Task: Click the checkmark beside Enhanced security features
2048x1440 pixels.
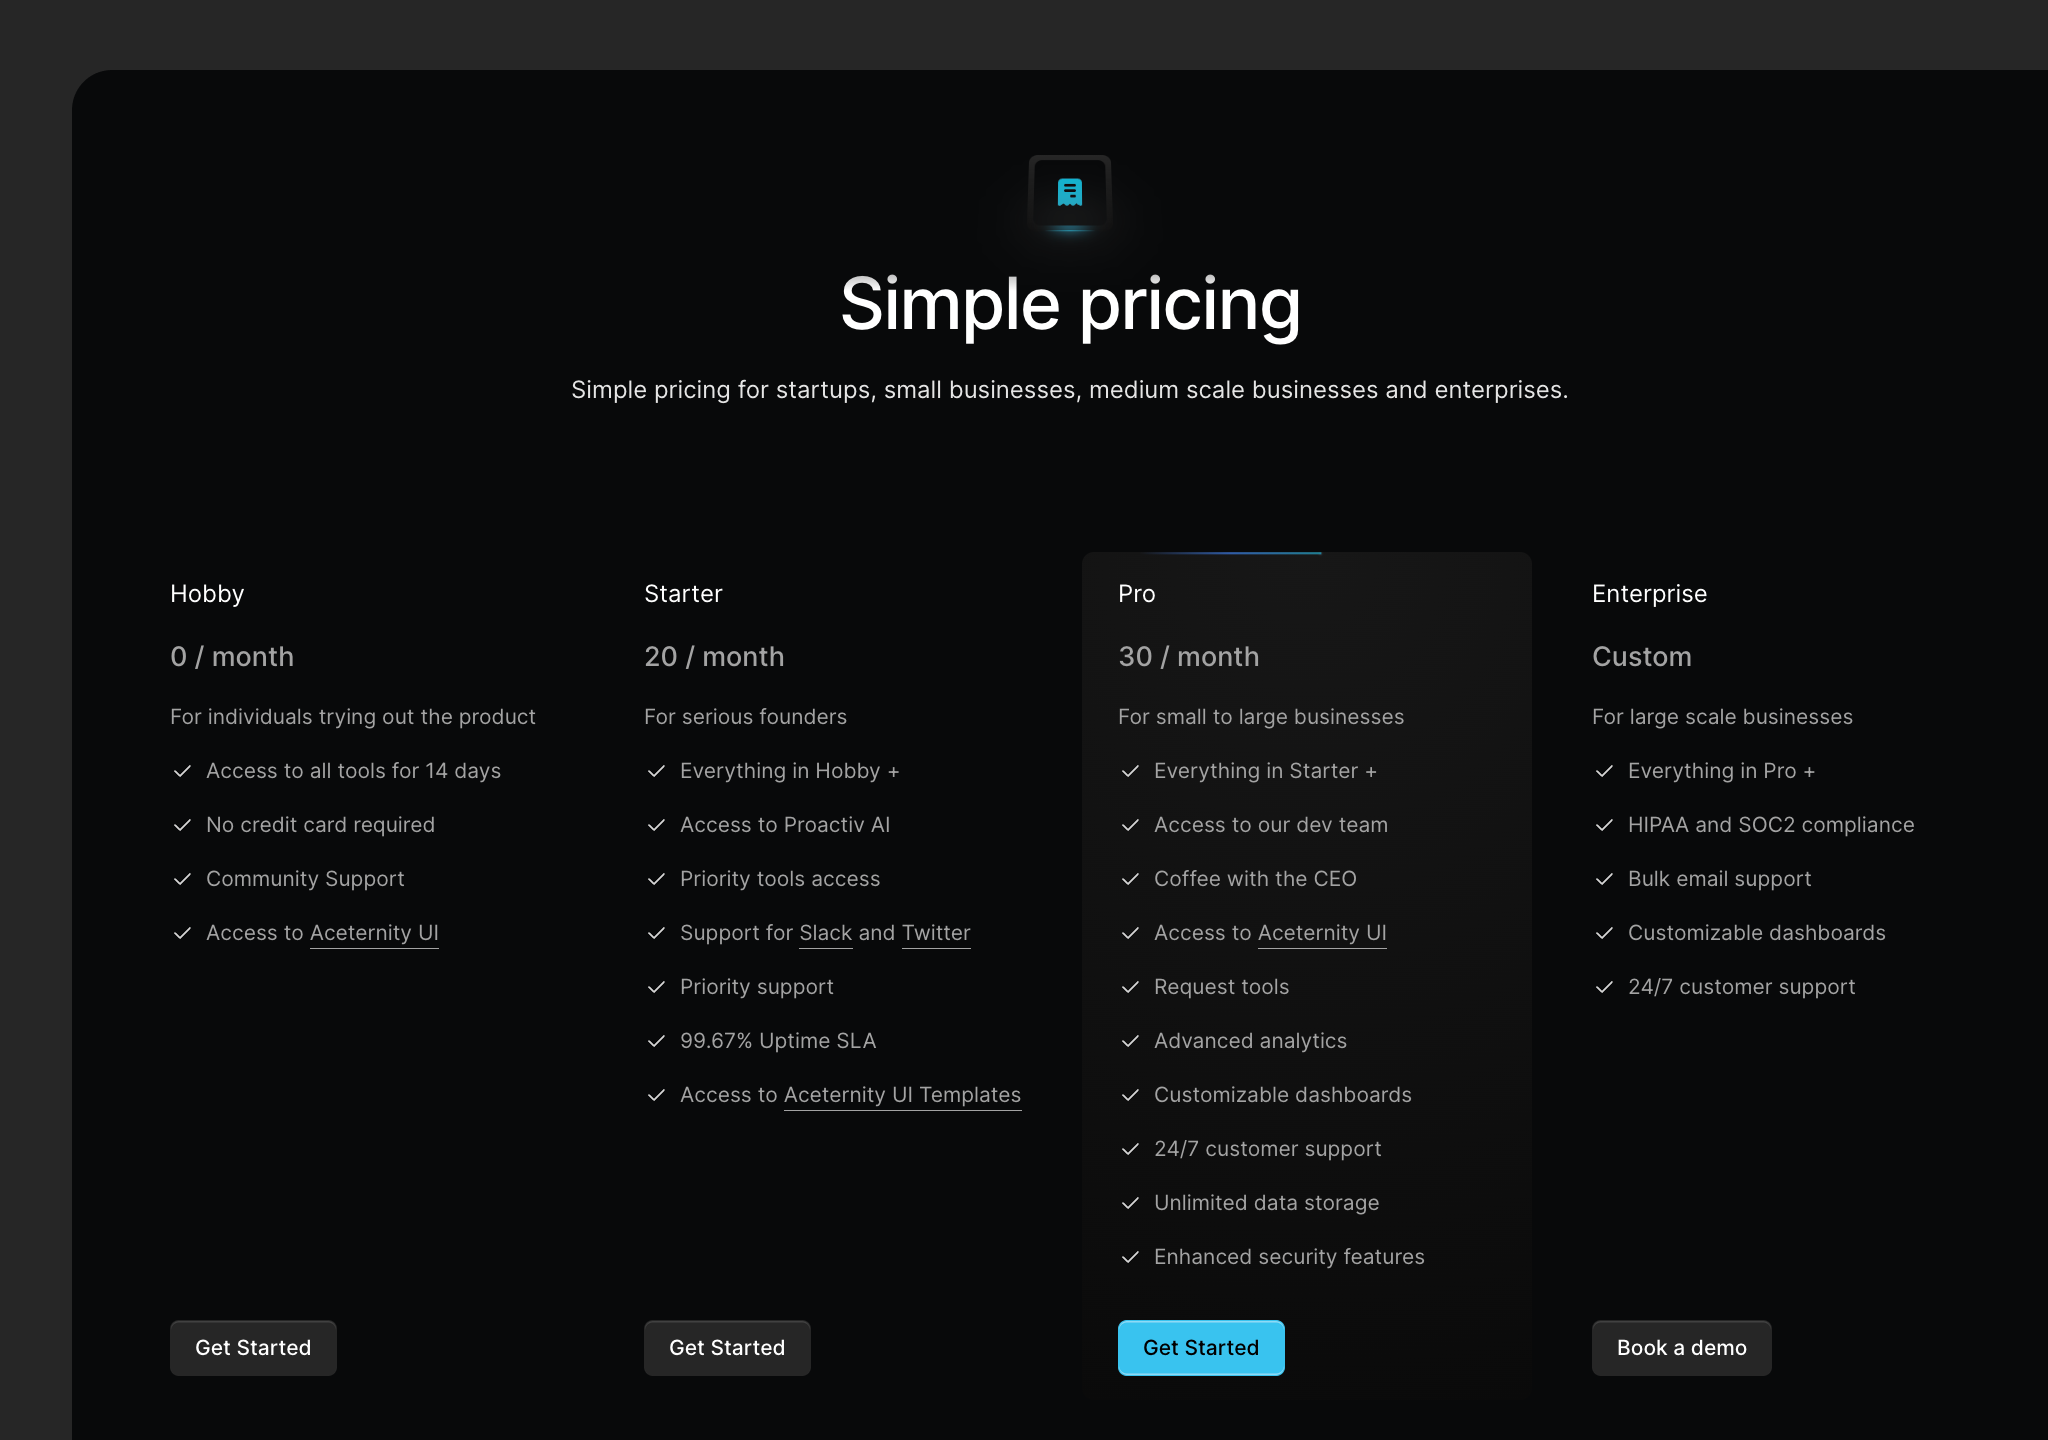Action: (x=1131, y=1257)
